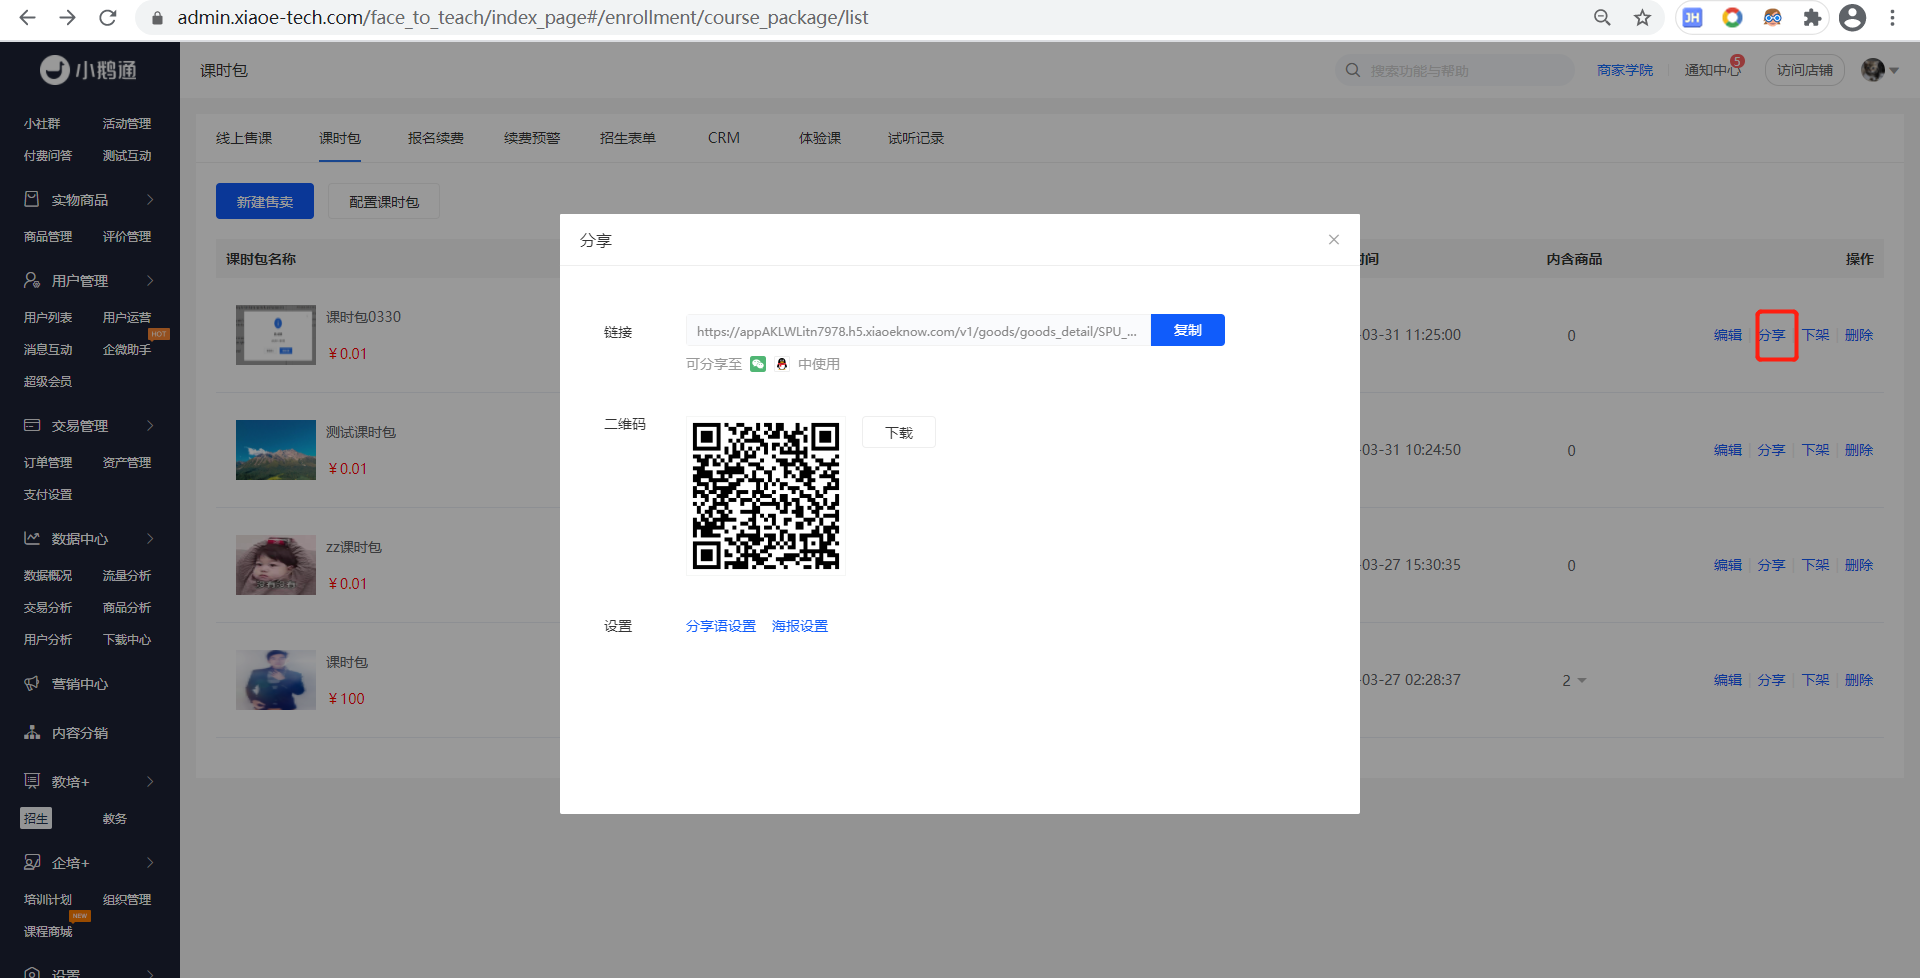
Task: Open 企微助手 in the sidebar
Action: click(127, 349)
